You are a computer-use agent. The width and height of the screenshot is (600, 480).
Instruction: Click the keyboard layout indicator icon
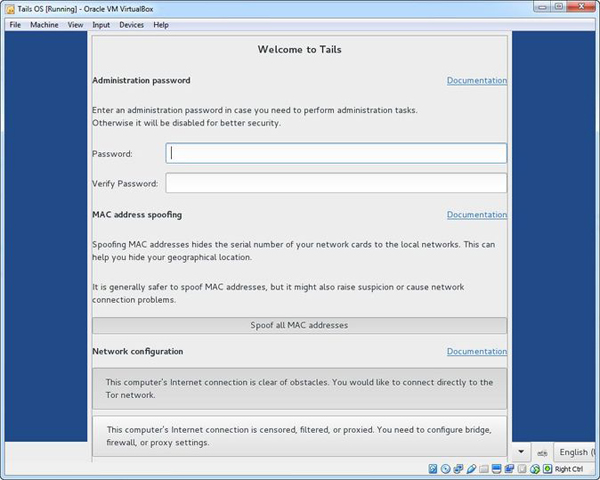pos(542,453)
